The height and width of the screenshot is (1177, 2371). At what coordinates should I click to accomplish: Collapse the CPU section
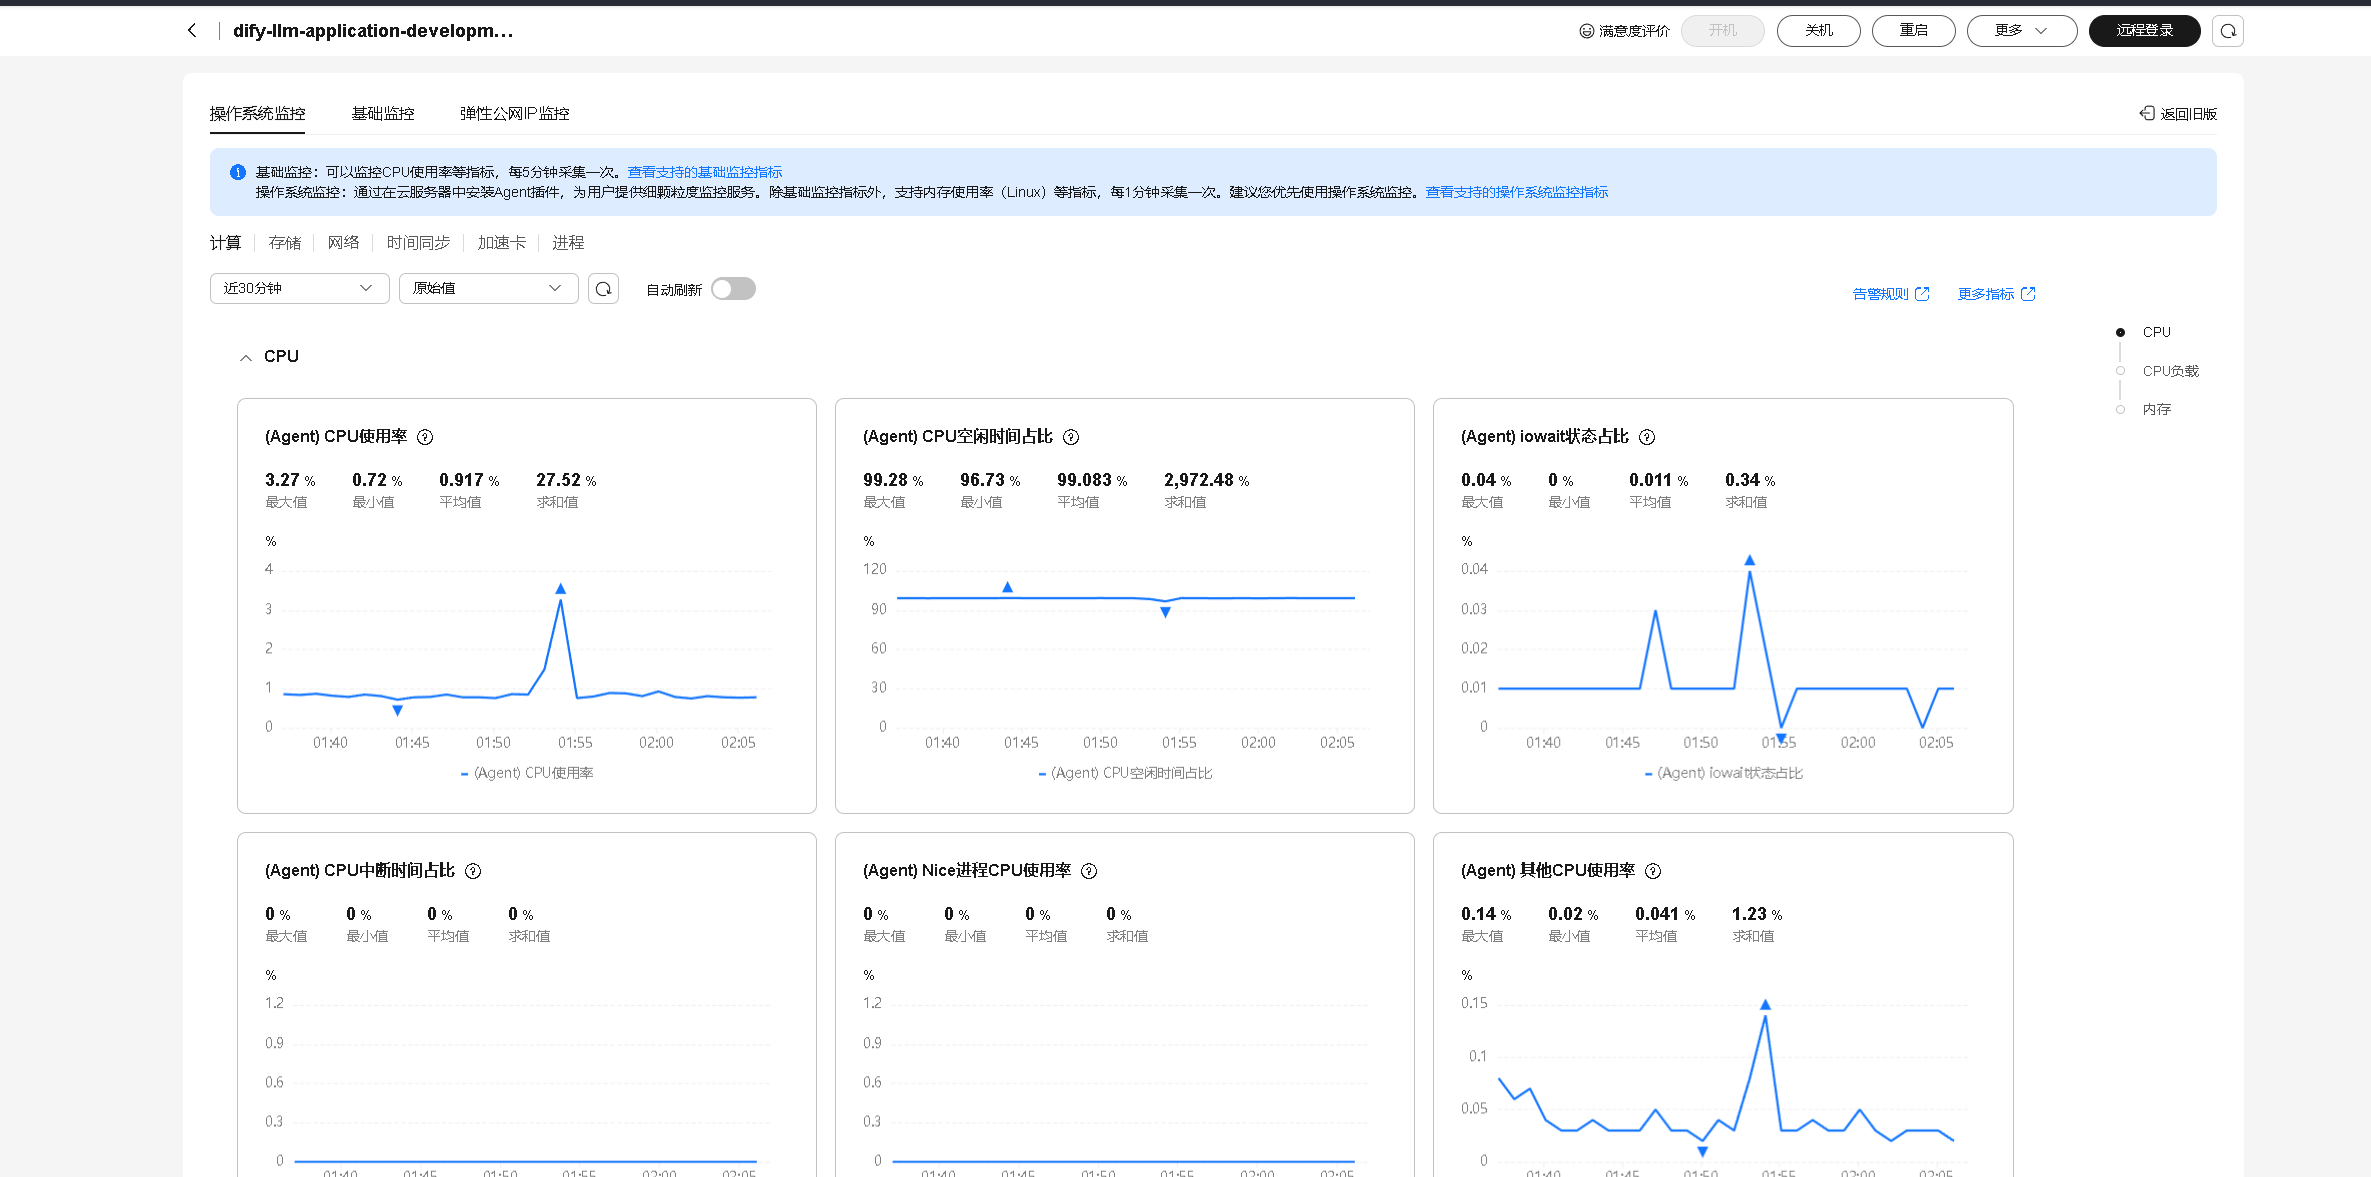click(246, 357)
